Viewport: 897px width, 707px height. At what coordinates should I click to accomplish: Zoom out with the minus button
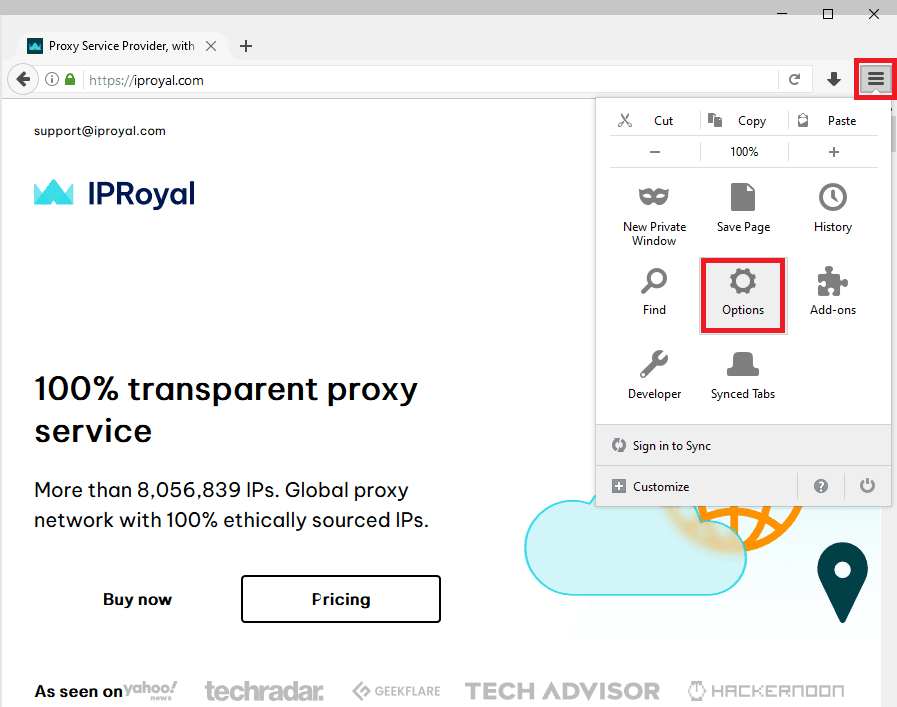[655, 152]
